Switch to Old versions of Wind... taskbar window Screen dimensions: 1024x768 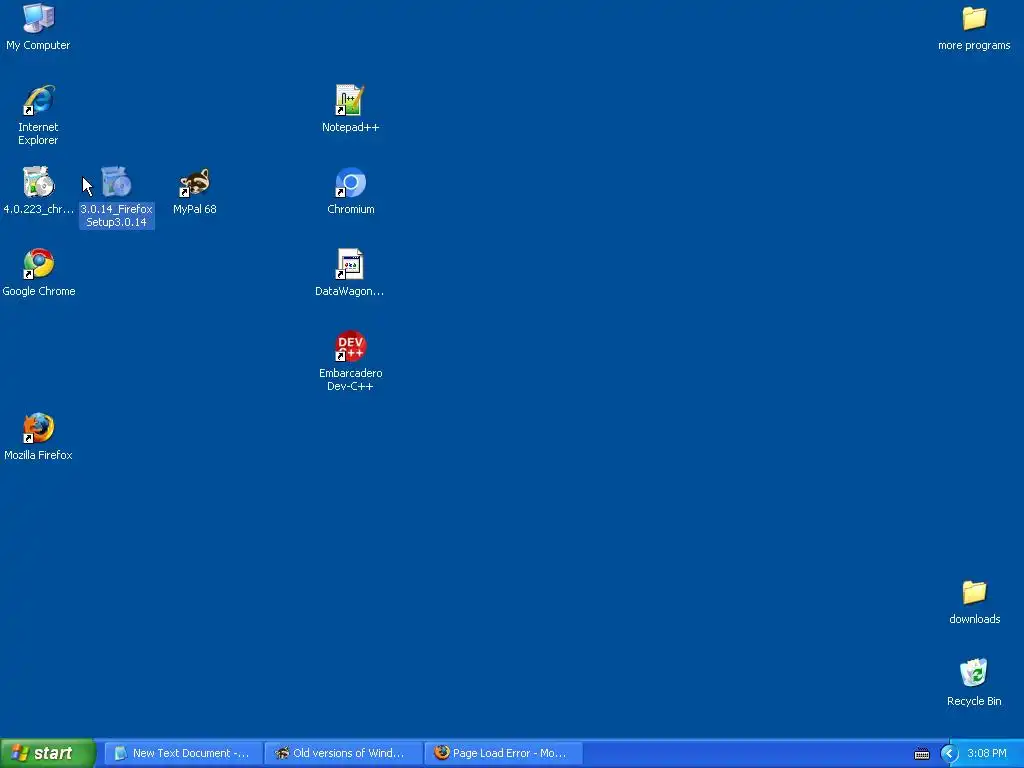(343, 753)
